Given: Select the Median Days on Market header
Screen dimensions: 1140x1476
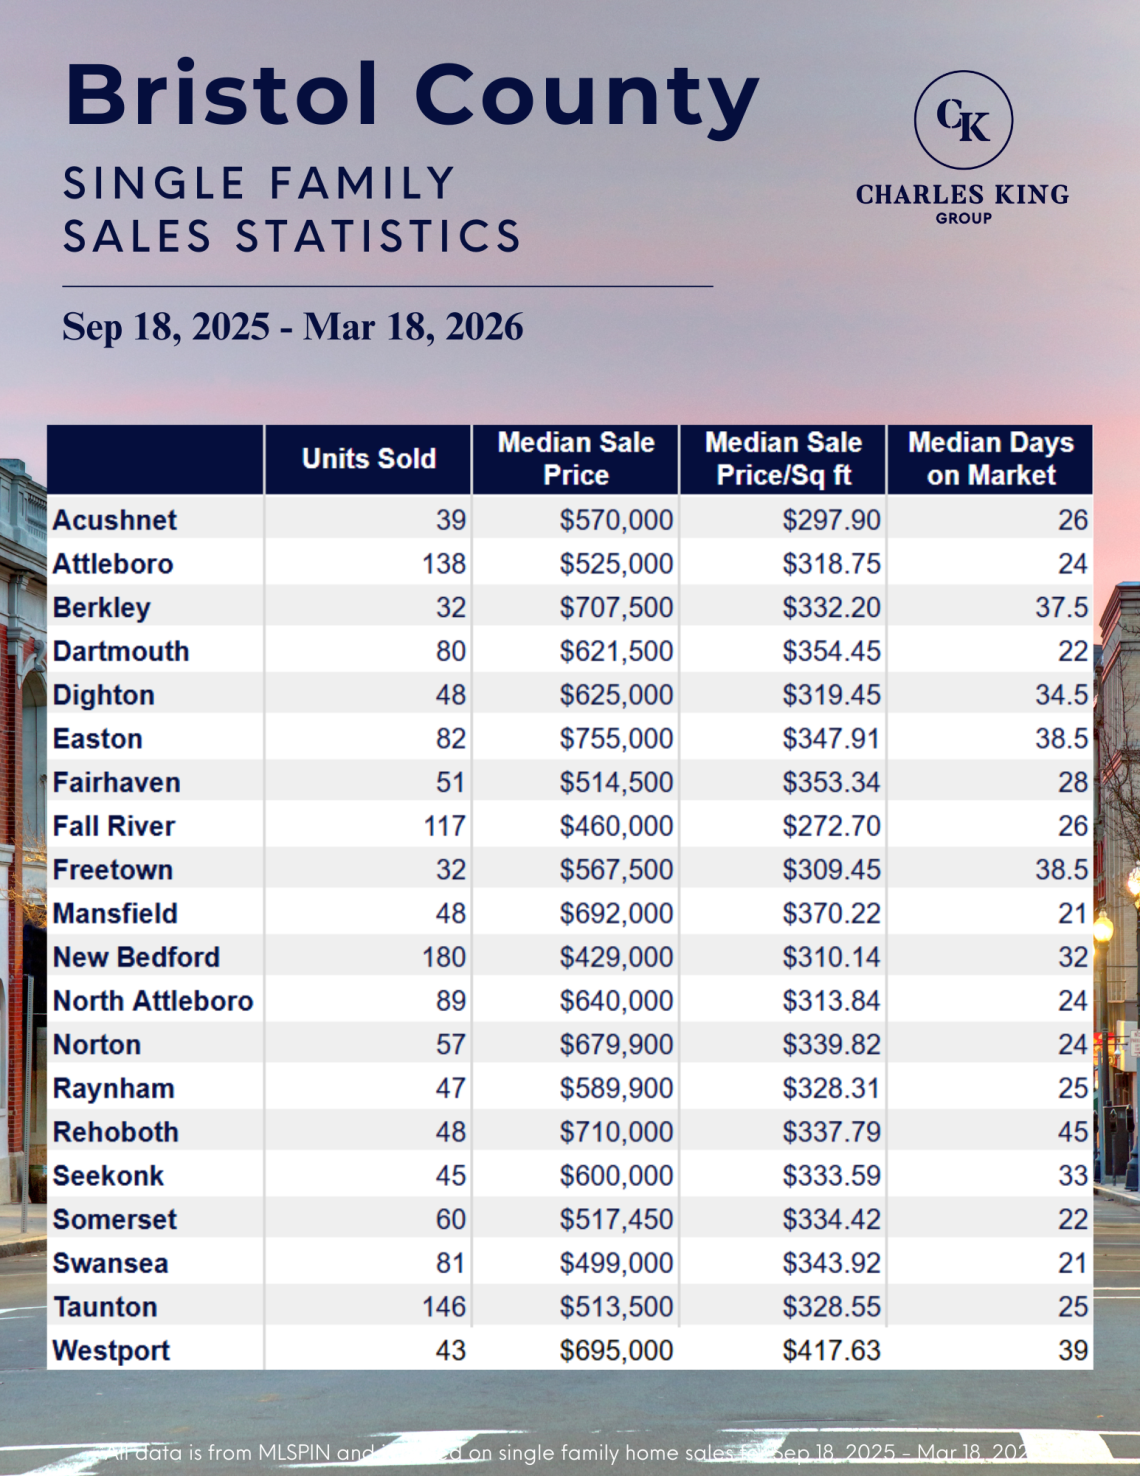Looking at the screenshot, I should (990, 459).
